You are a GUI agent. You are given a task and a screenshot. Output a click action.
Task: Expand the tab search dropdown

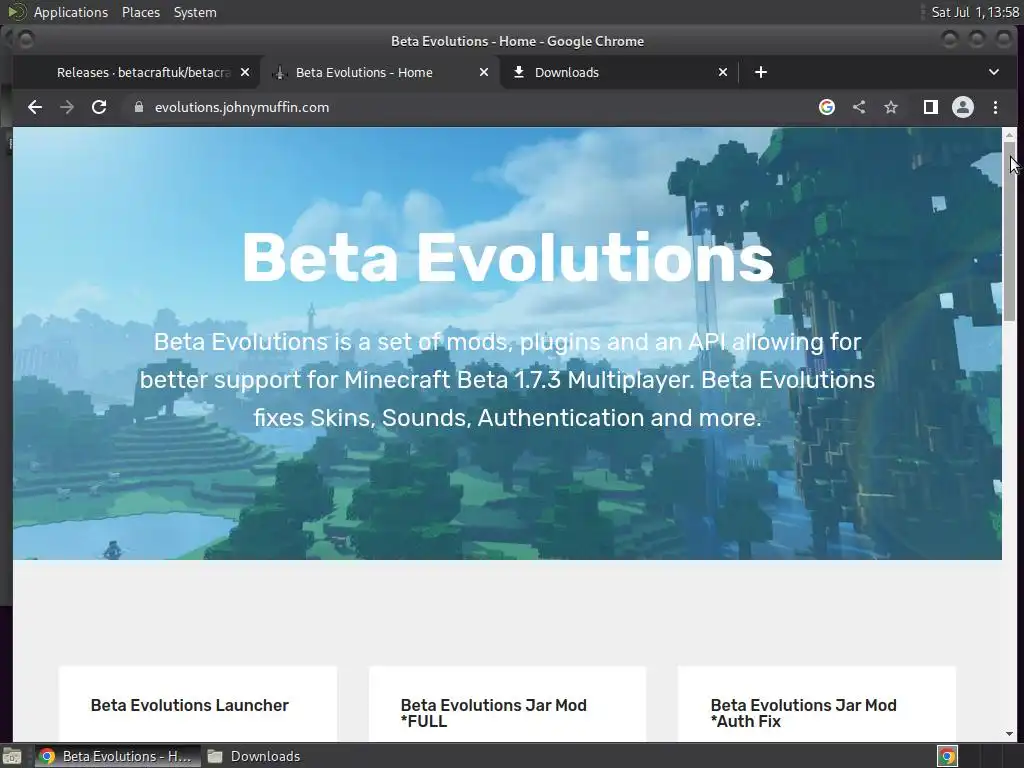point(994,72)
